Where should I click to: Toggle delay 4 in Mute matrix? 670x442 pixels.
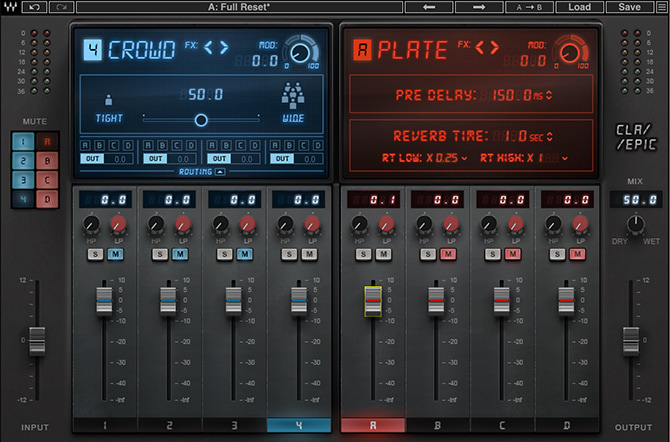coord(23,199)
